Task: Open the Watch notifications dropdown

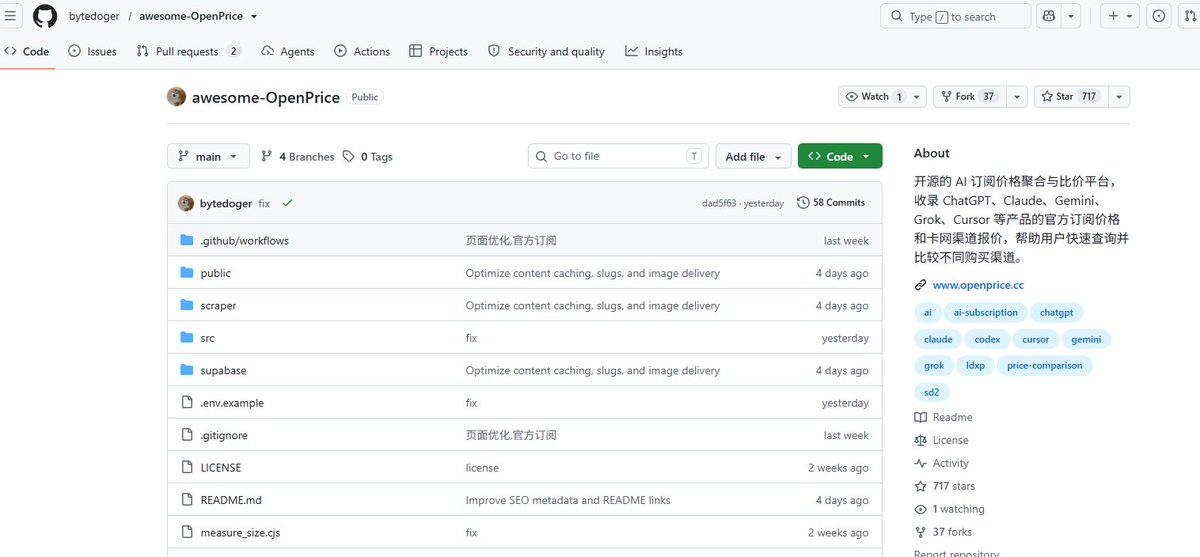Action: pyautogui.click(x=882, y=97)
